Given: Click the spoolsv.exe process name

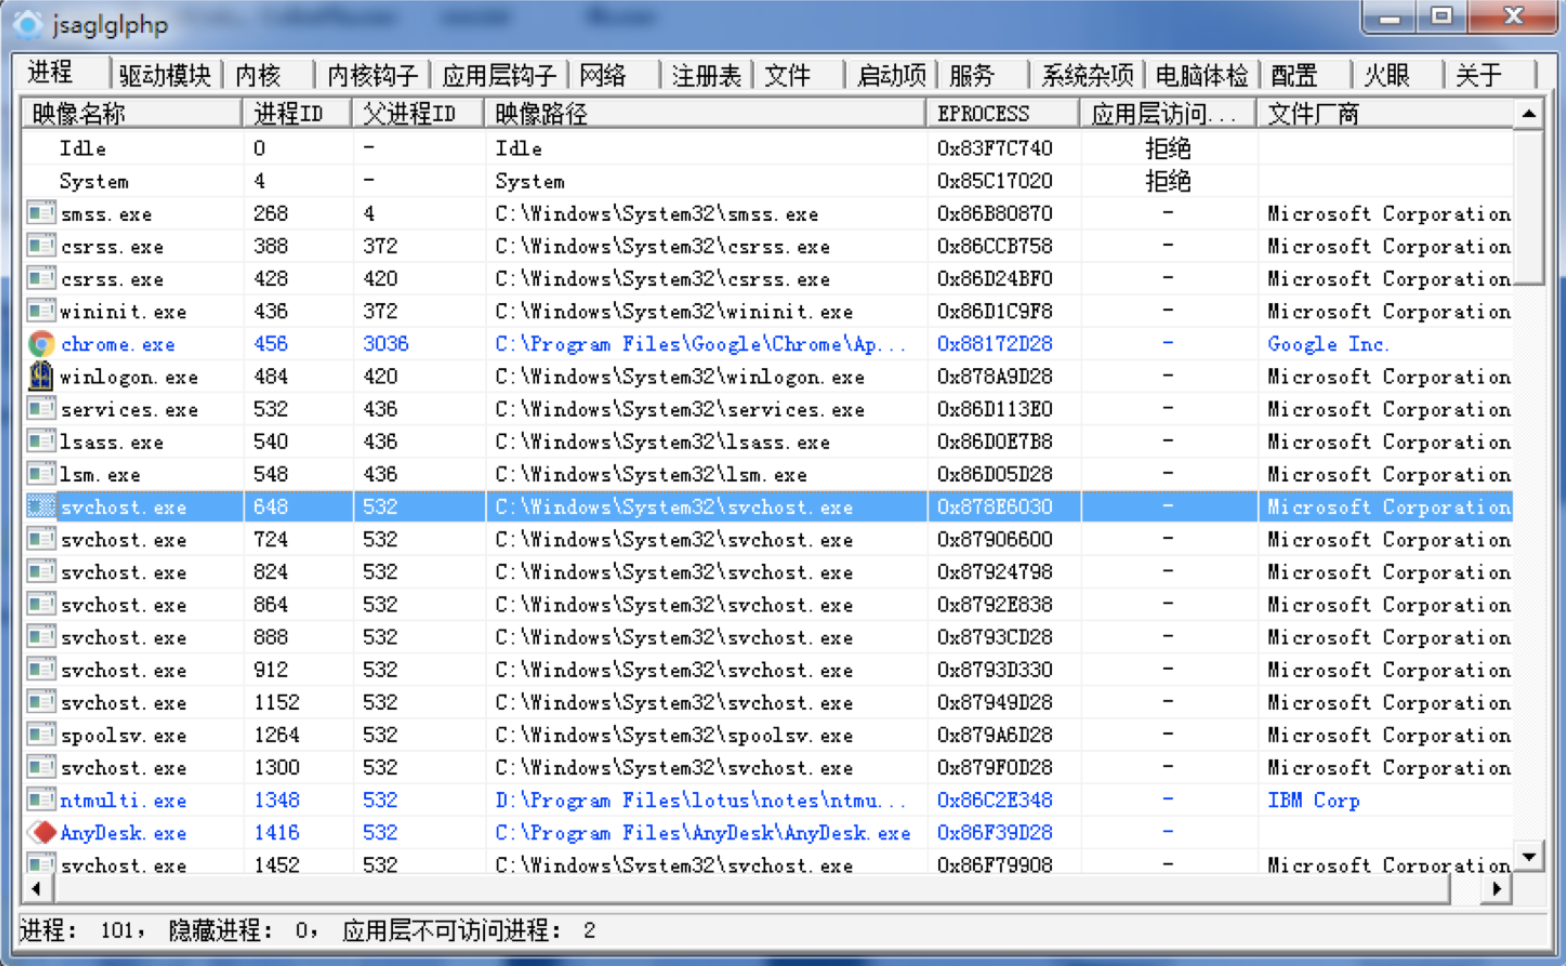Looking at the screenshot, I should pos(123,735).
